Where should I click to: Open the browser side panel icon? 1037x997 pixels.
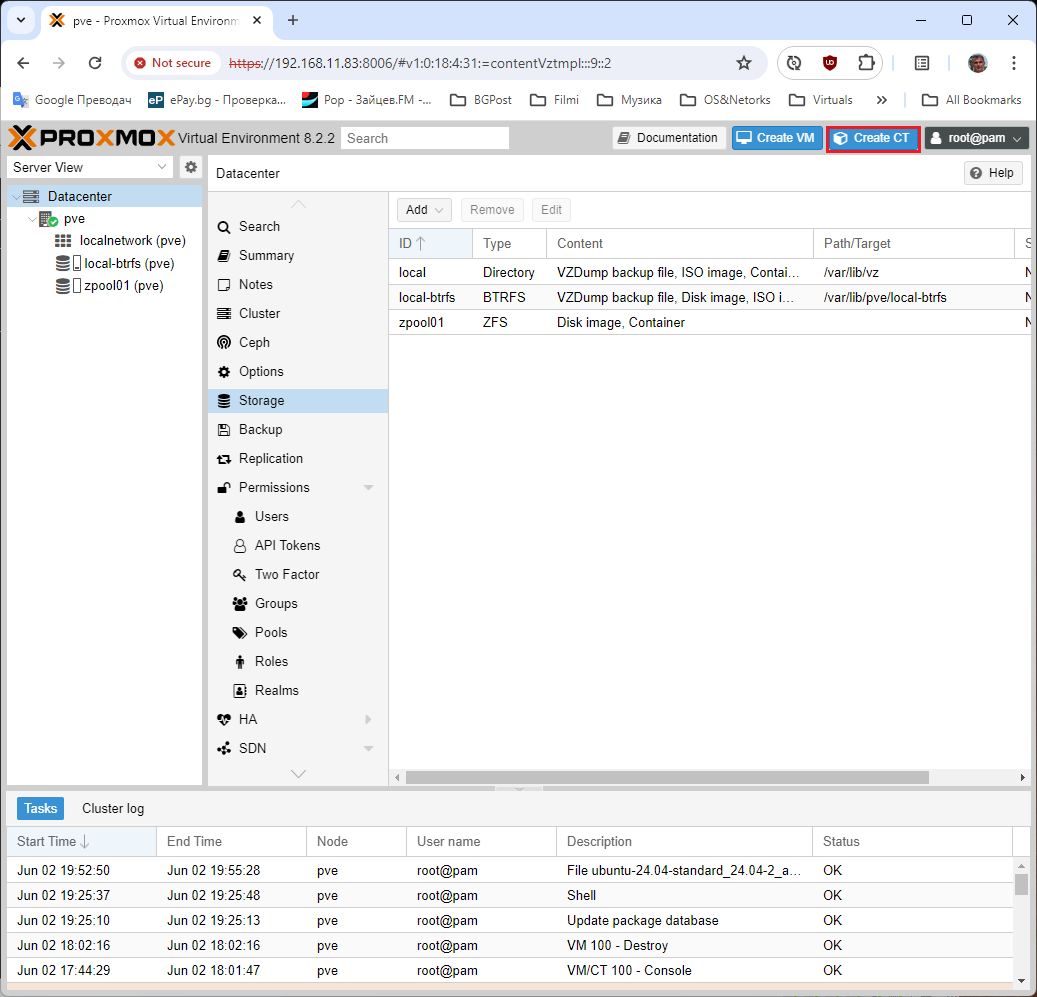tap(921, 63)
